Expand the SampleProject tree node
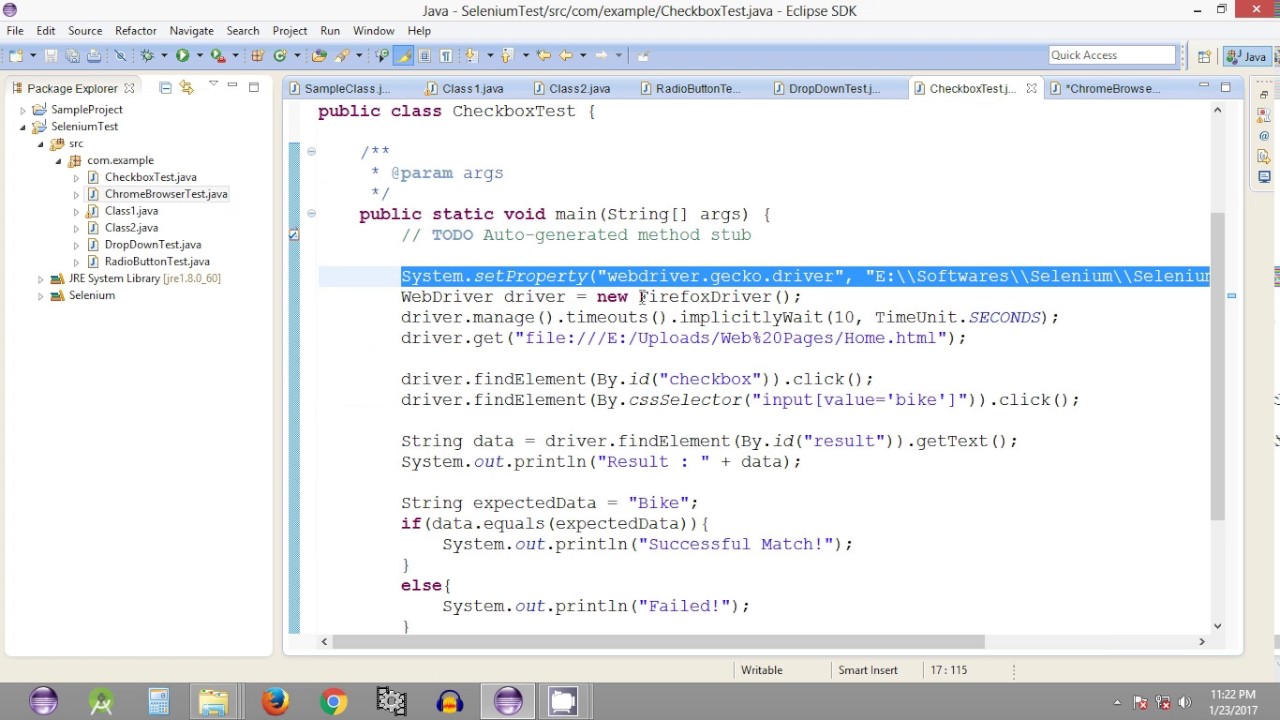Screen dimensions: 1280x720 point(23,110)
